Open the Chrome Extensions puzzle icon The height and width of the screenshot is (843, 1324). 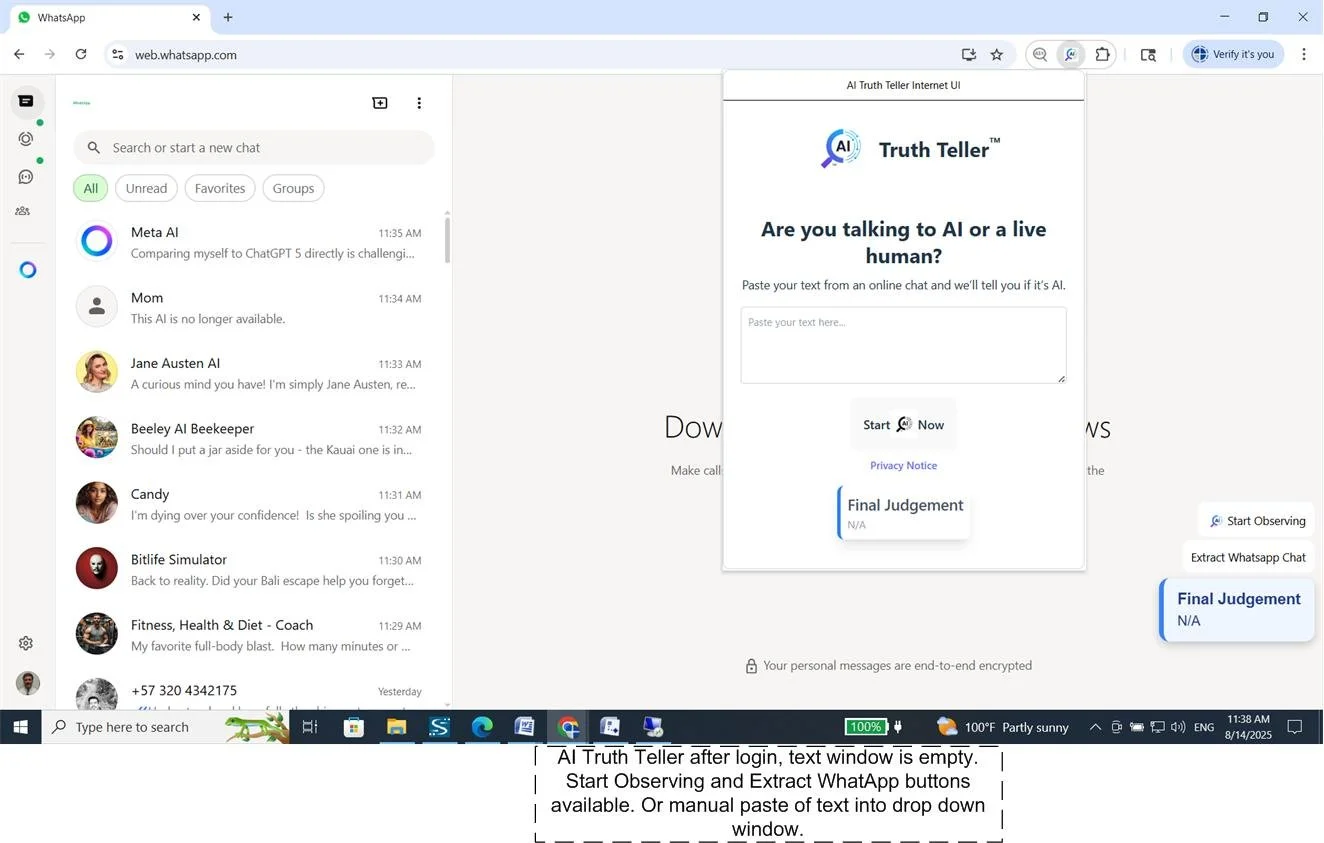coord(1103,55)
